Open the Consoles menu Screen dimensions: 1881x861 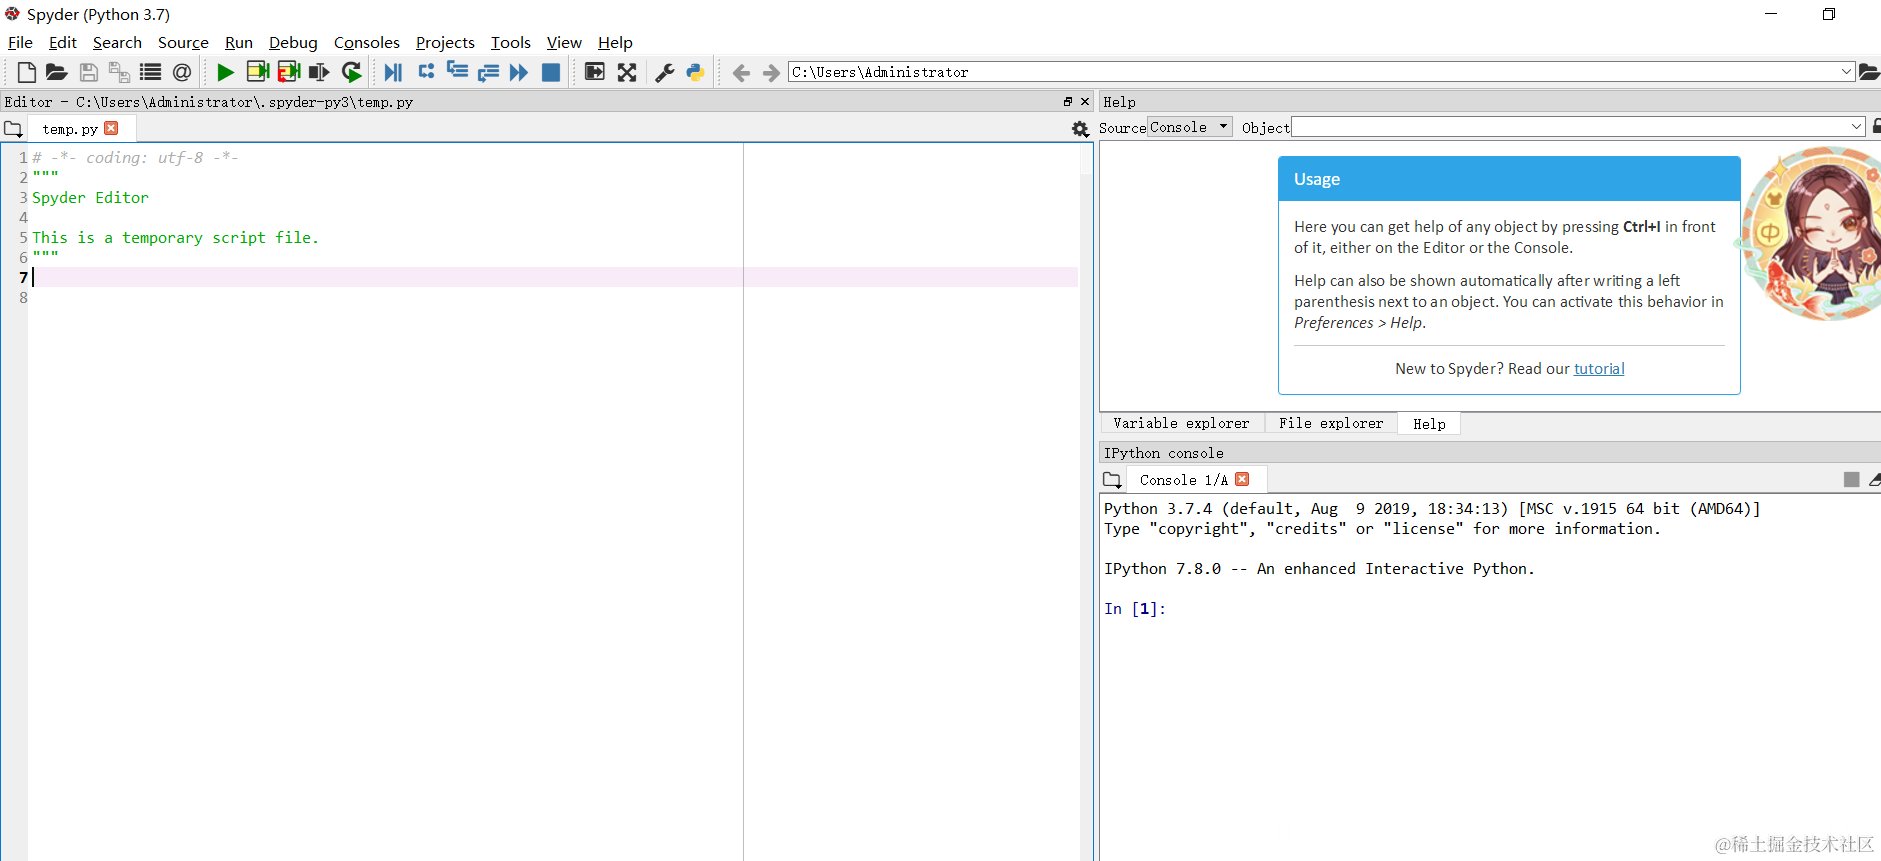pos(366,42)
